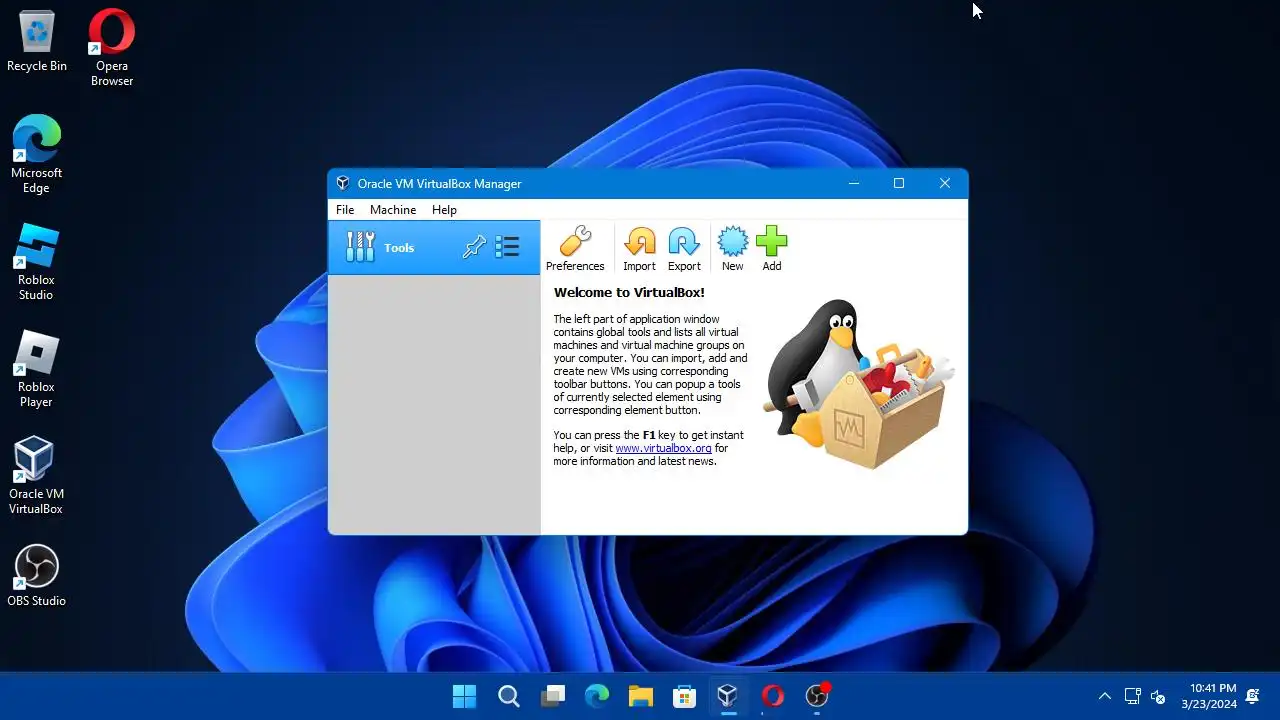
Task: Open Microsoft Store from the taskbar
Action: (x=684, y=696)
